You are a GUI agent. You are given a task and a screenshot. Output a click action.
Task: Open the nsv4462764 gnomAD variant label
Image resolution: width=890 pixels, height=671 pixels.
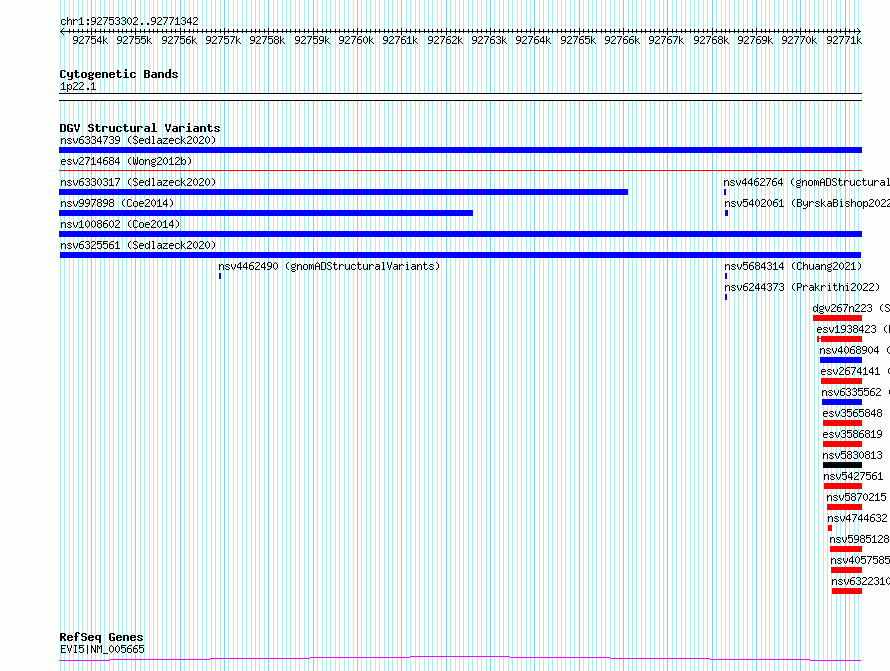(807, 182)
